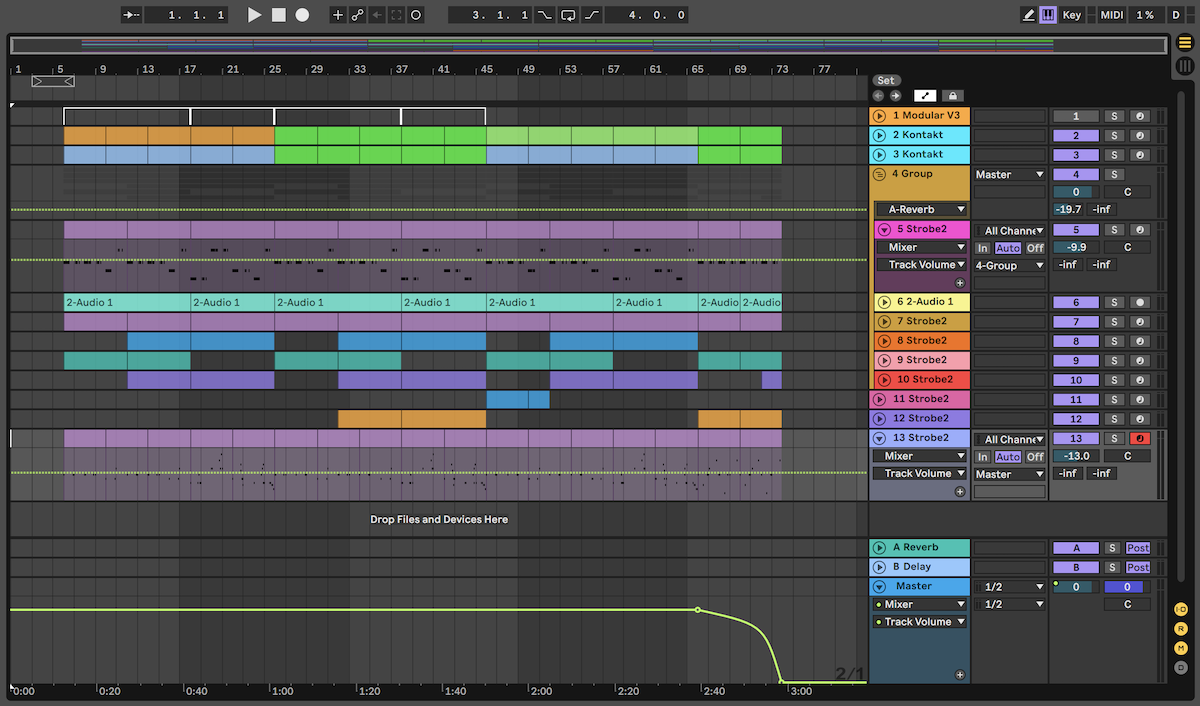This screenshot has width=1200, height=706.
Task: Open Master track's Track Volume chooser
Action: [x=921, y=622]
